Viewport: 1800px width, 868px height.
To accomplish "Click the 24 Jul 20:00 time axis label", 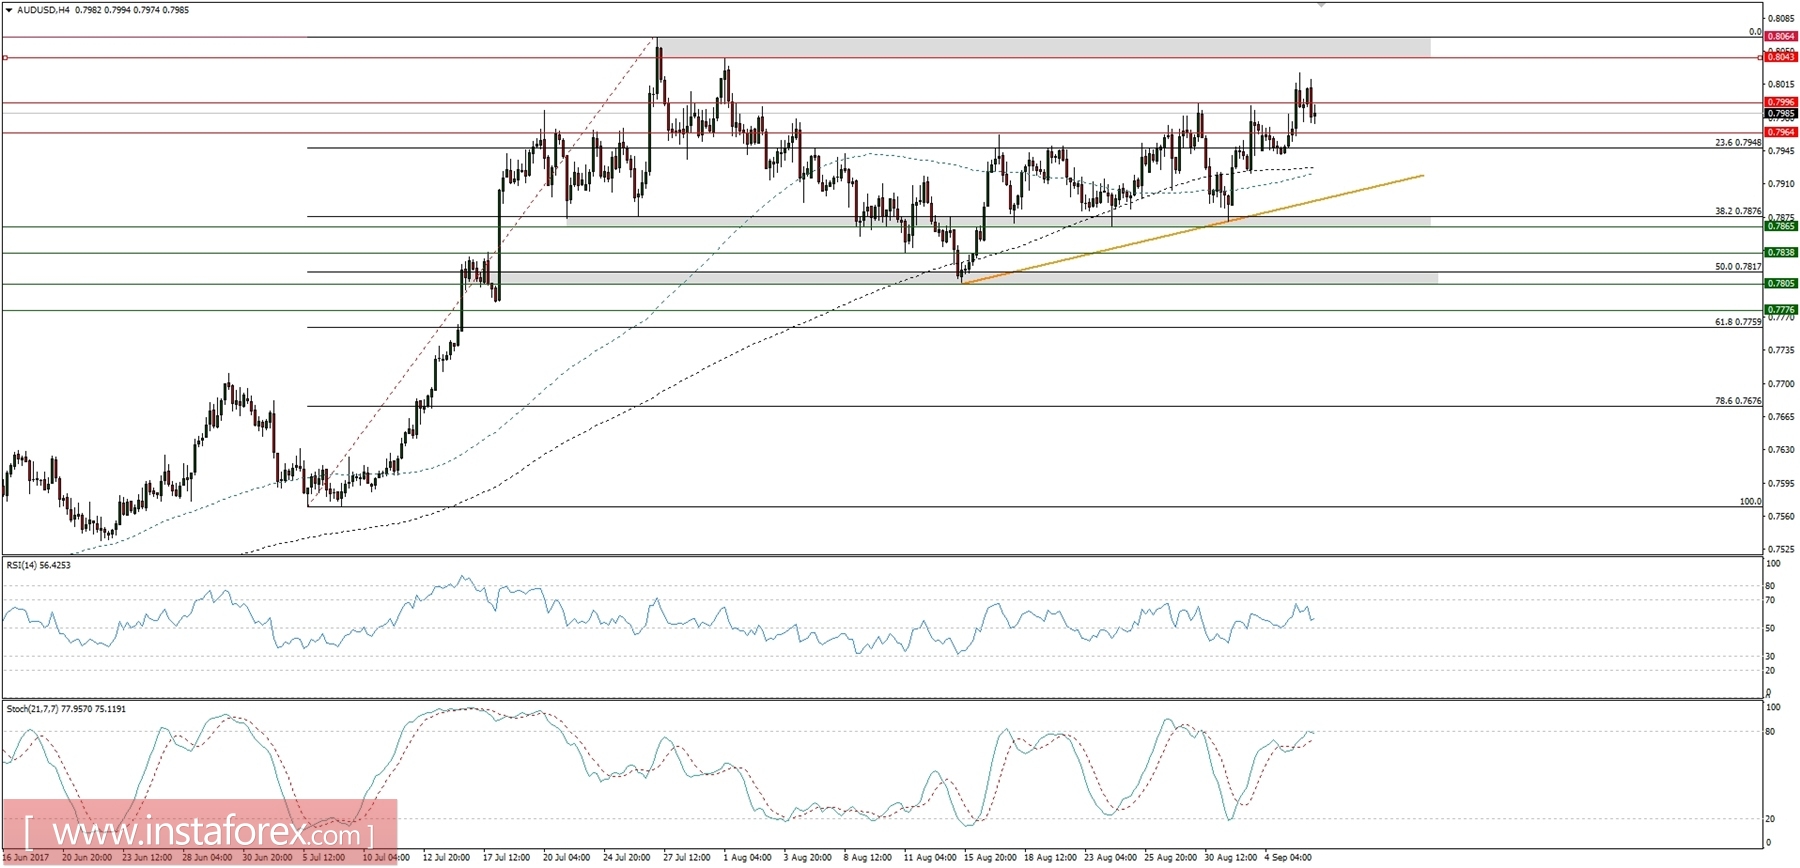I will (627, 857).
